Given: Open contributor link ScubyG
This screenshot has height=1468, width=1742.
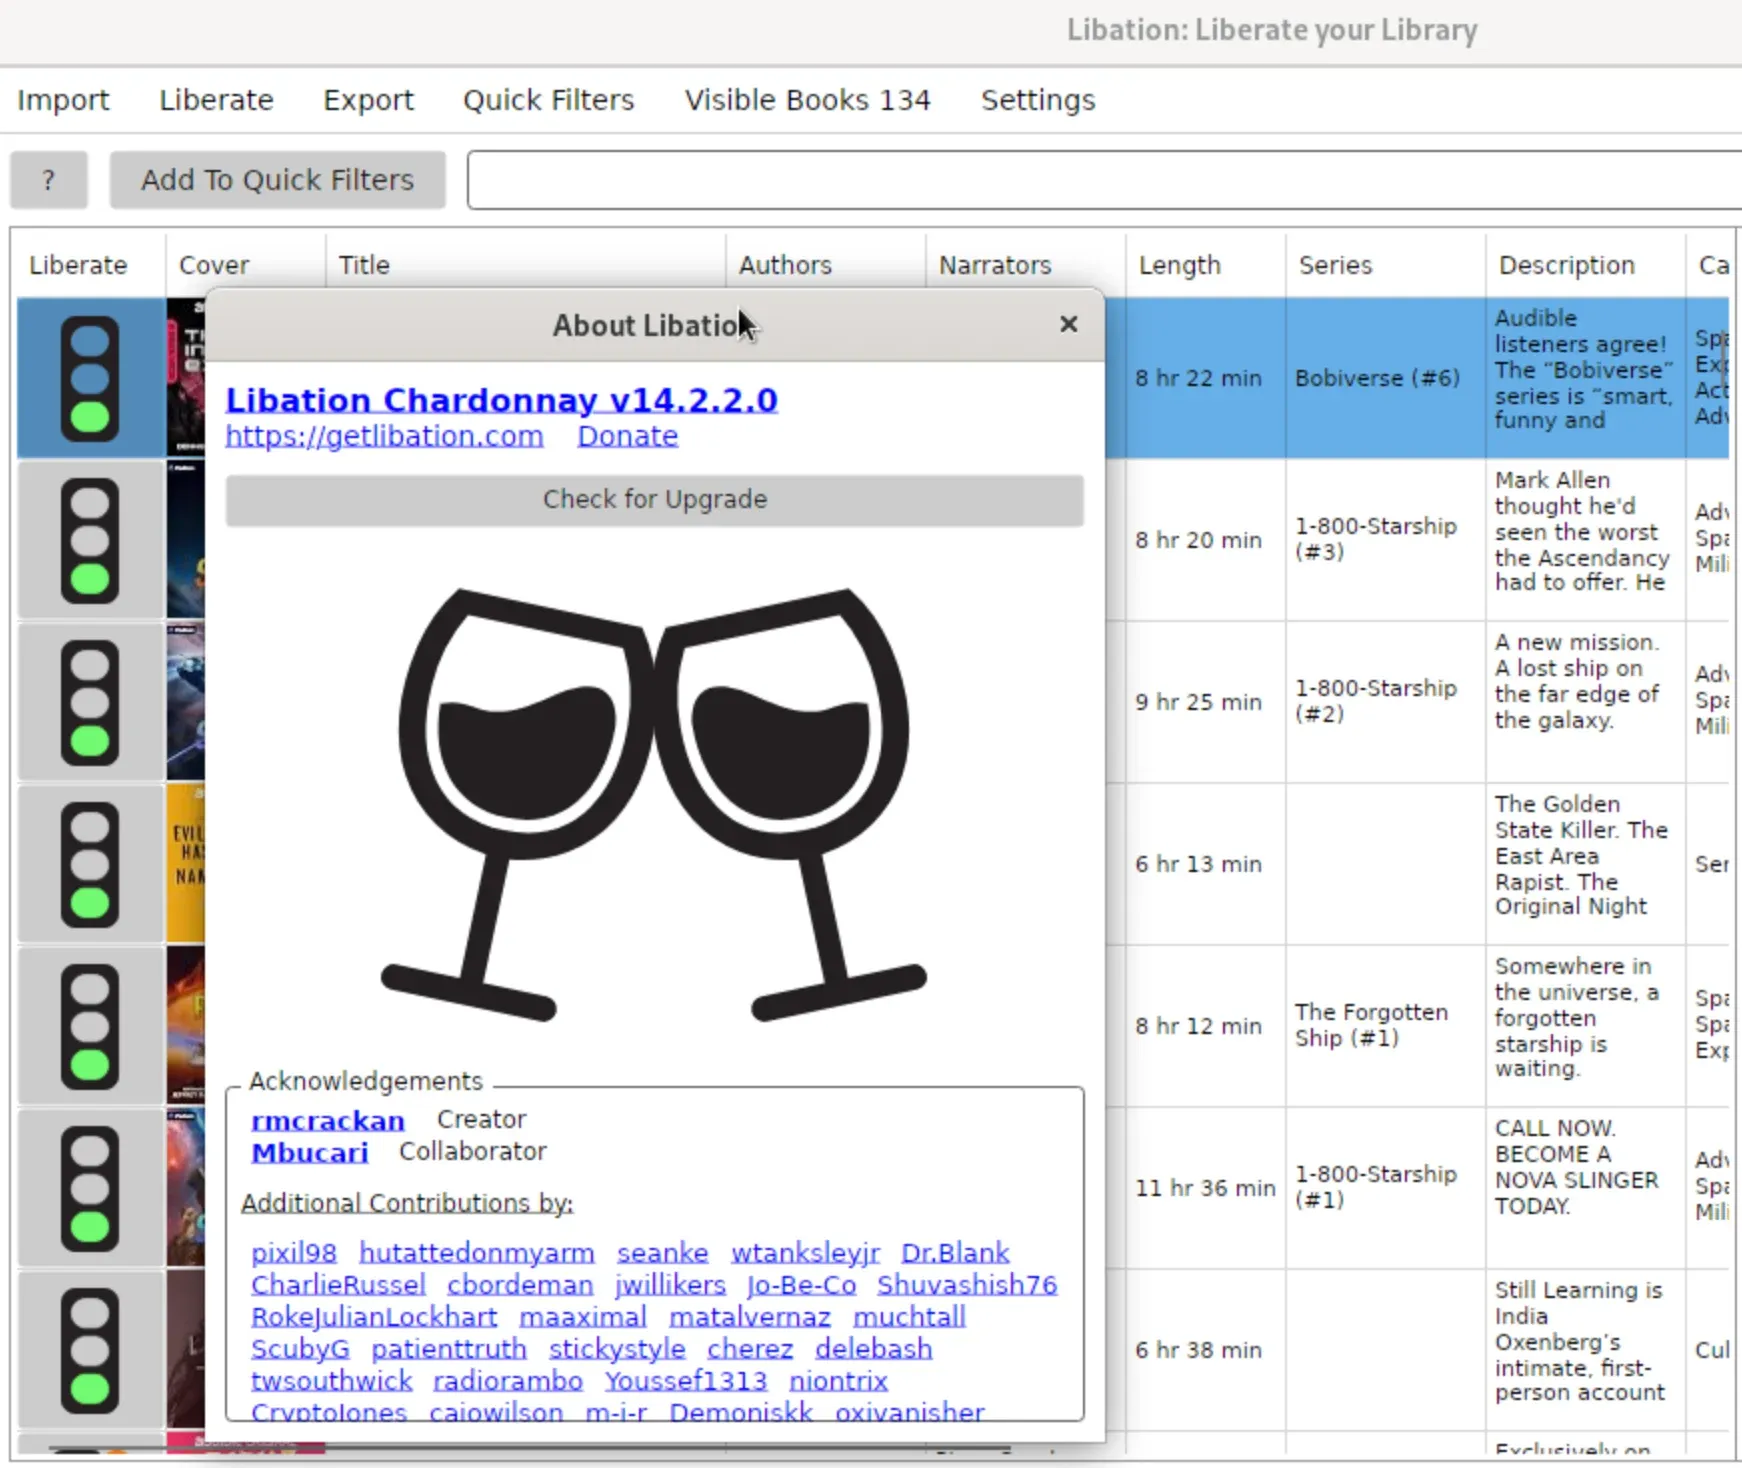Looking at the screenshot, I should (300, 1349).
